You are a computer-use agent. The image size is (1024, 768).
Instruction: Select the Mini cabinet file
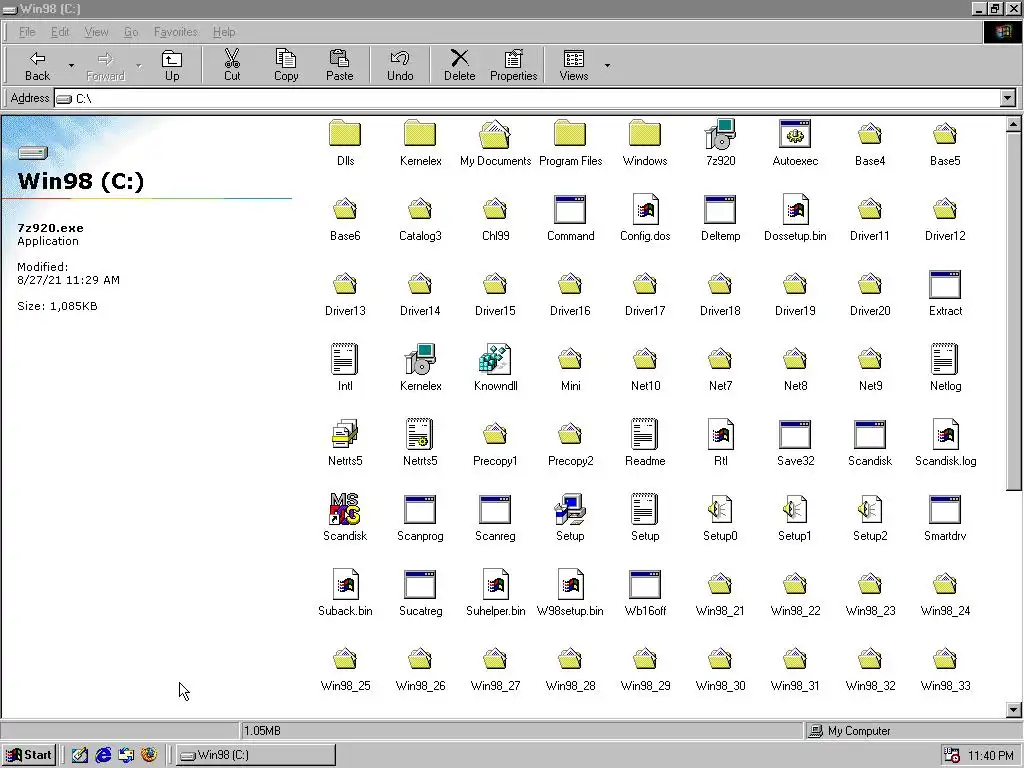point(570,359)
